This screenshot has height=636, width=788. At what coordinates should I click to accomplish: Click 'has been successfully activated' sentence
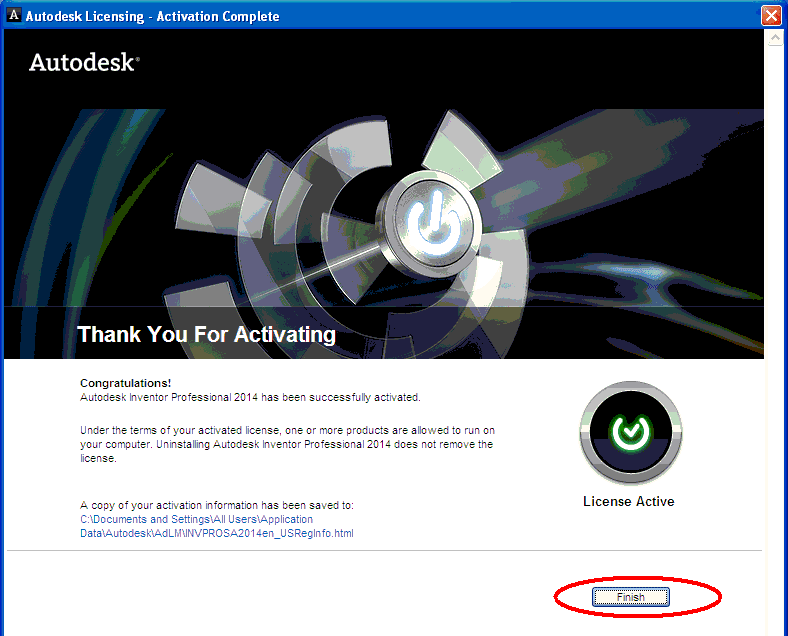[x=250, y=397]
